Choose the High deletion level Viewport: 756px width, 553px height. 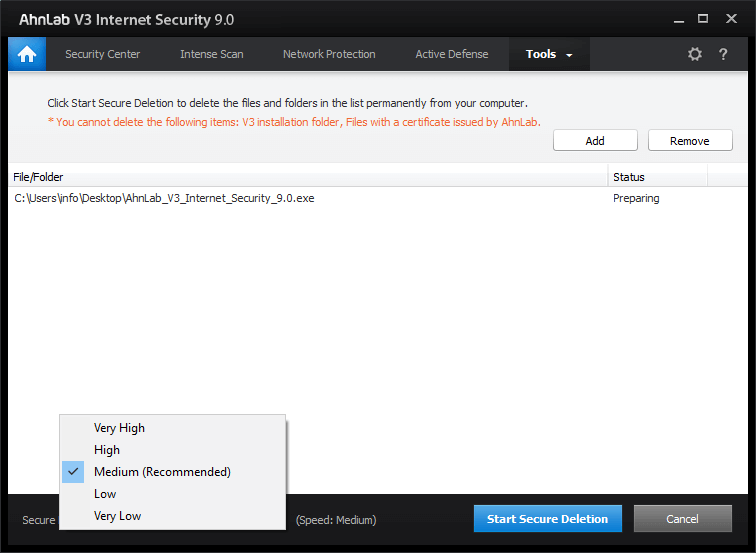click(107, 450)
